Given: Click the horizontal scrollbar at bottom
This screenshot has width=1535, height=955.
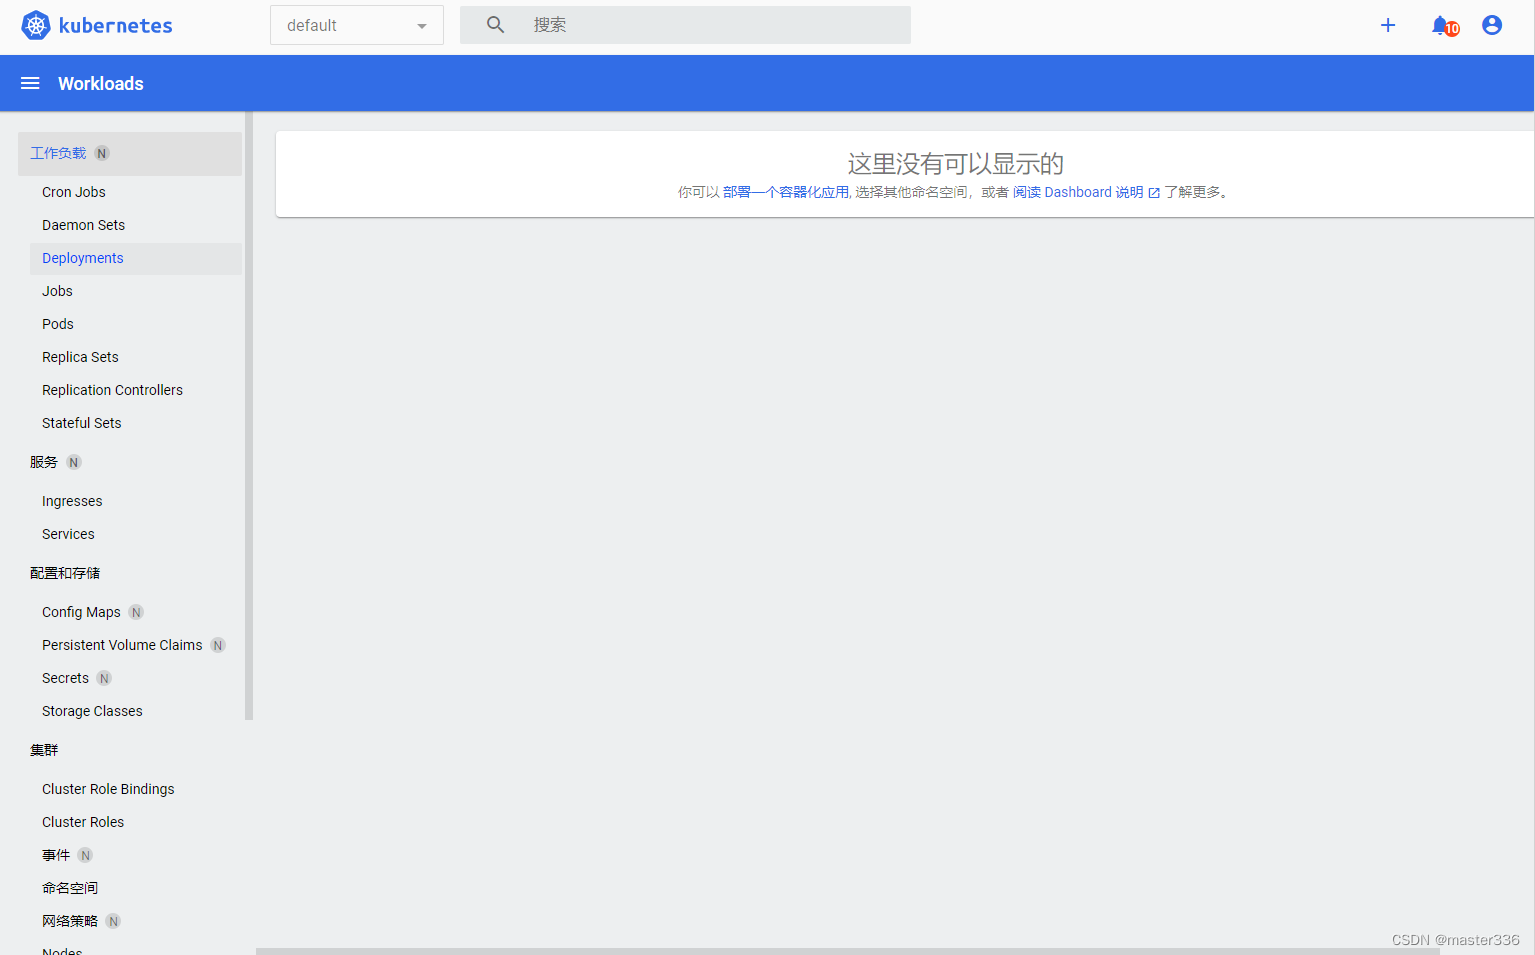Looking at the screenshot, I should [848, 951].
